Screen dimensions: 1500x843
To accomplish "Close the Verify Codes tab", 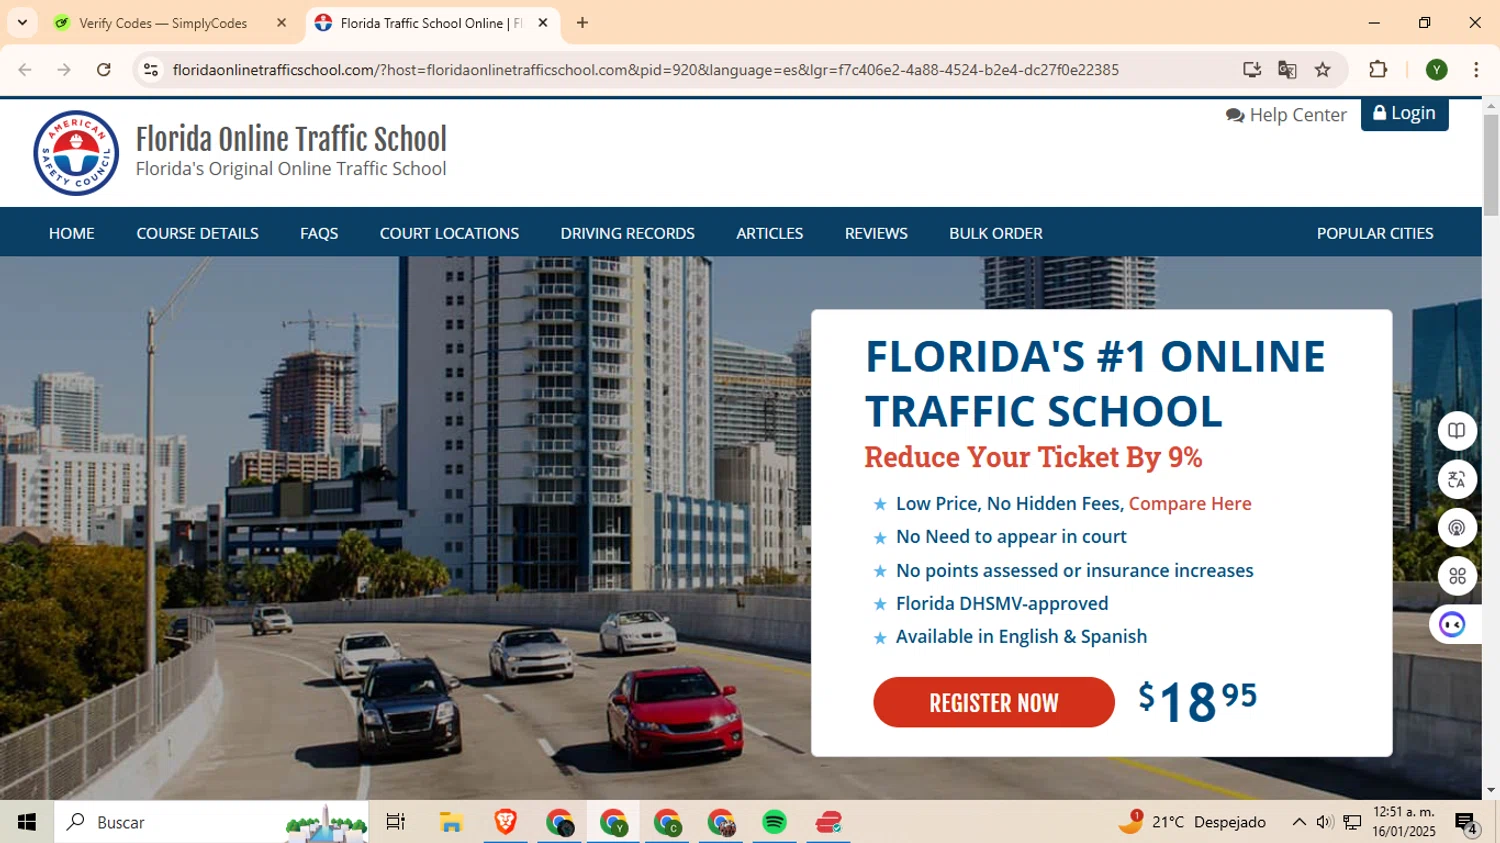I will [281, 23].
